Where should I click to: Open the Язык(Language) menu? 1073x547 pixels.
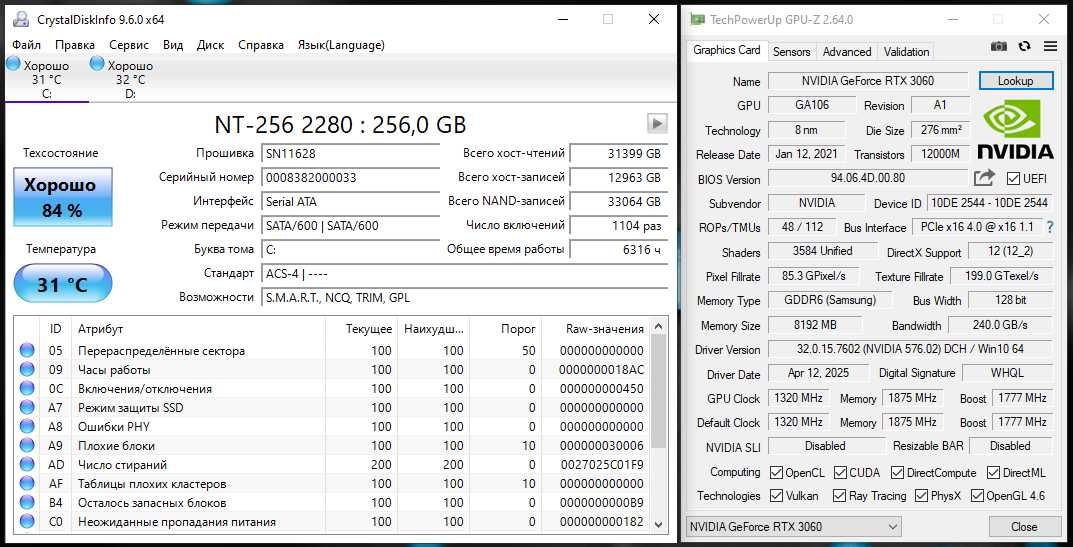click(341, 45)
